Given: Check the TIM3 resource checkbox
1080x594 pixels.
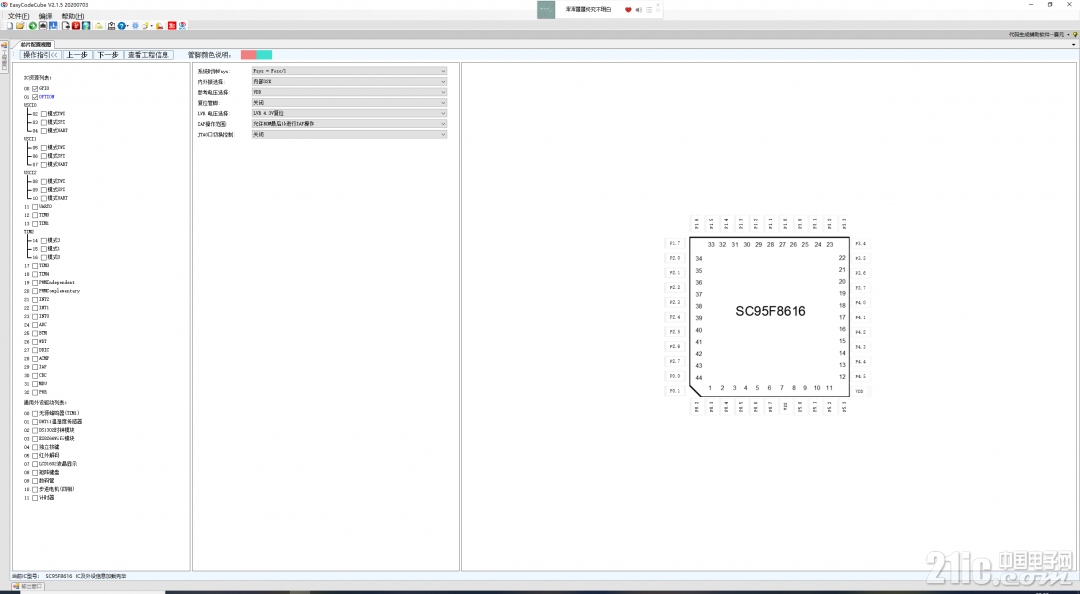Looking at the screenshot, I should [x=35, y=265].
